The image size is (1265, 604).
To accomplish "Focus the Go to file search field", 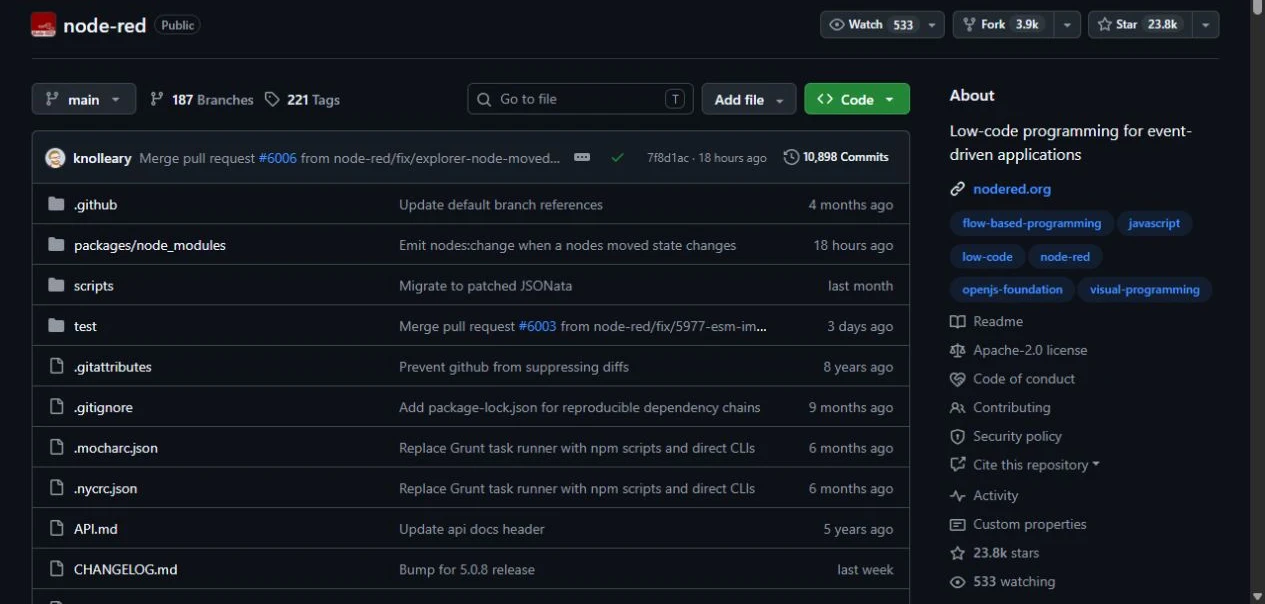I will pyautogui.click(x=580, y=99).
